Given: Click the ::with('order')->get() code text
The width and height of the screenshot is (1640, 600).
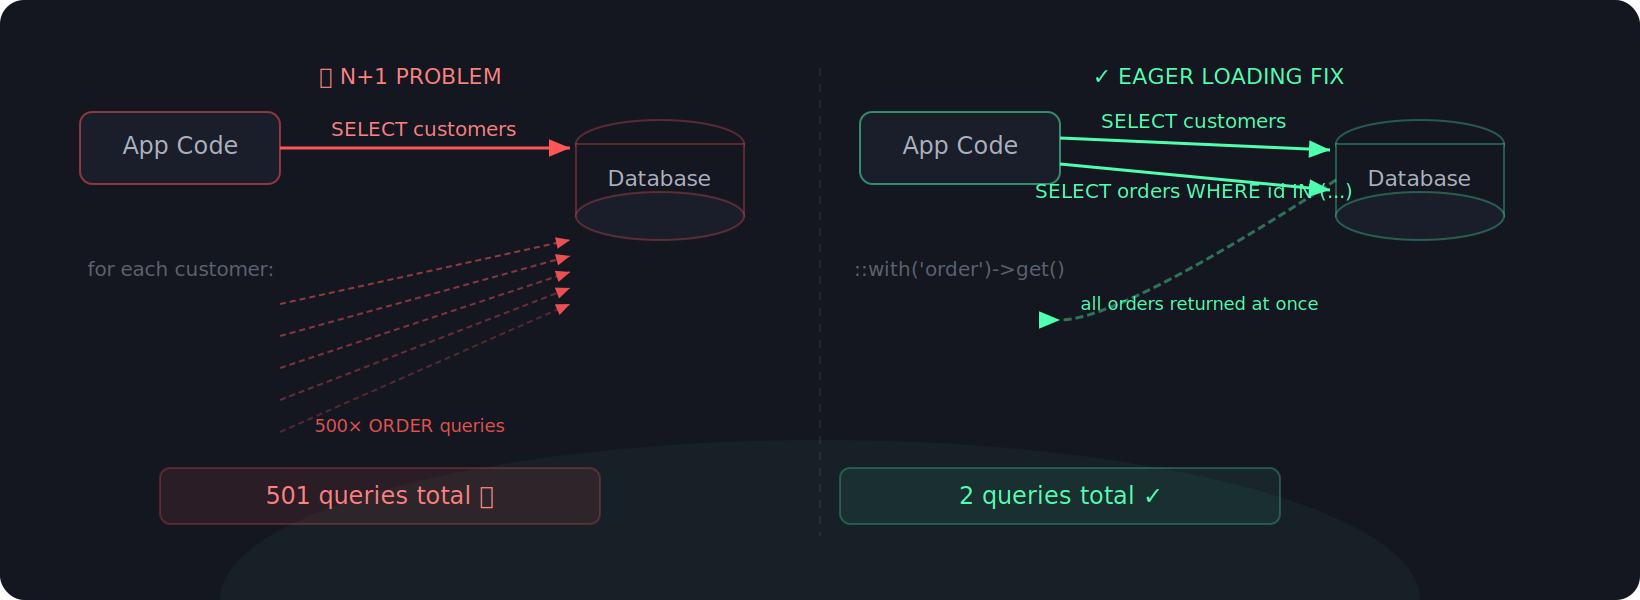Looking at the screenshot, I should coord(959,270).
